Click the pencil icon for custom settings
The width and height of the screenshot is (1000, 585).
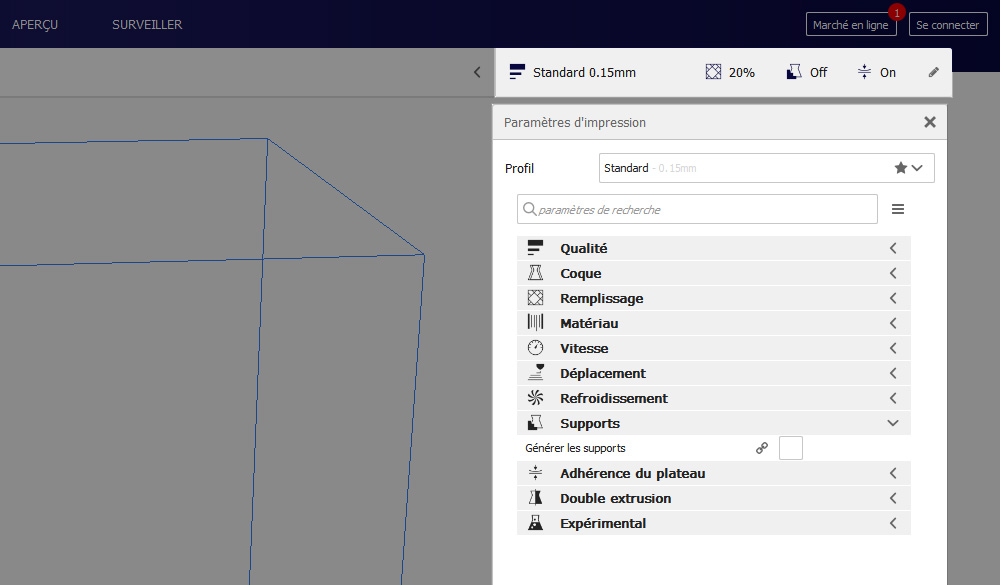933,72
